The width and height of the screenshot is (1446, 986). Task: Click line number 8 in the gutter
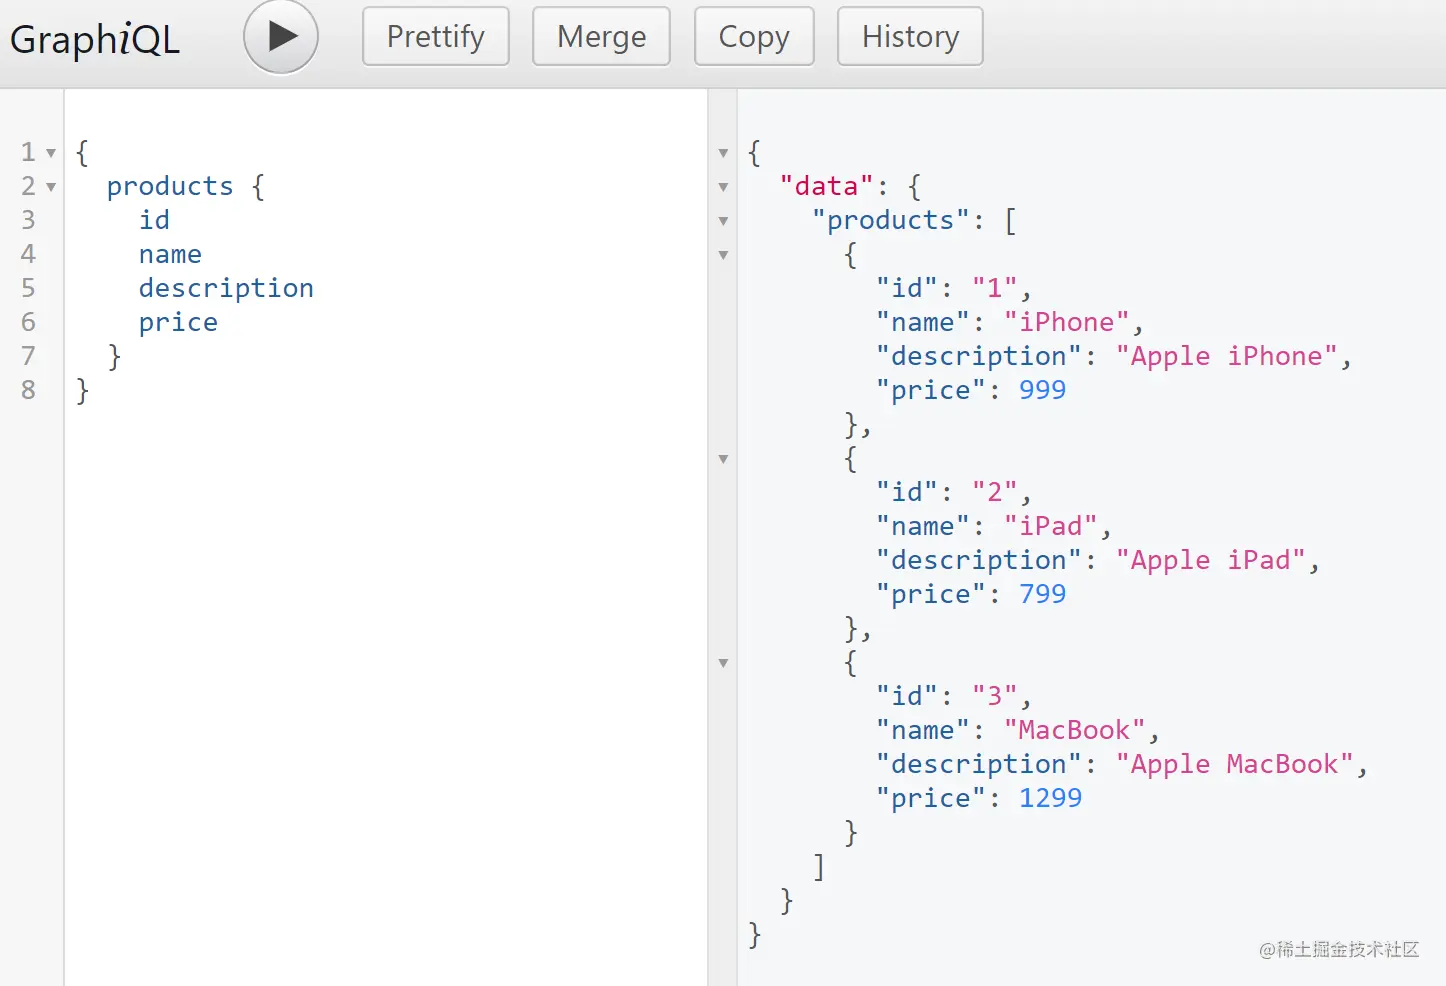coord(28,390)
